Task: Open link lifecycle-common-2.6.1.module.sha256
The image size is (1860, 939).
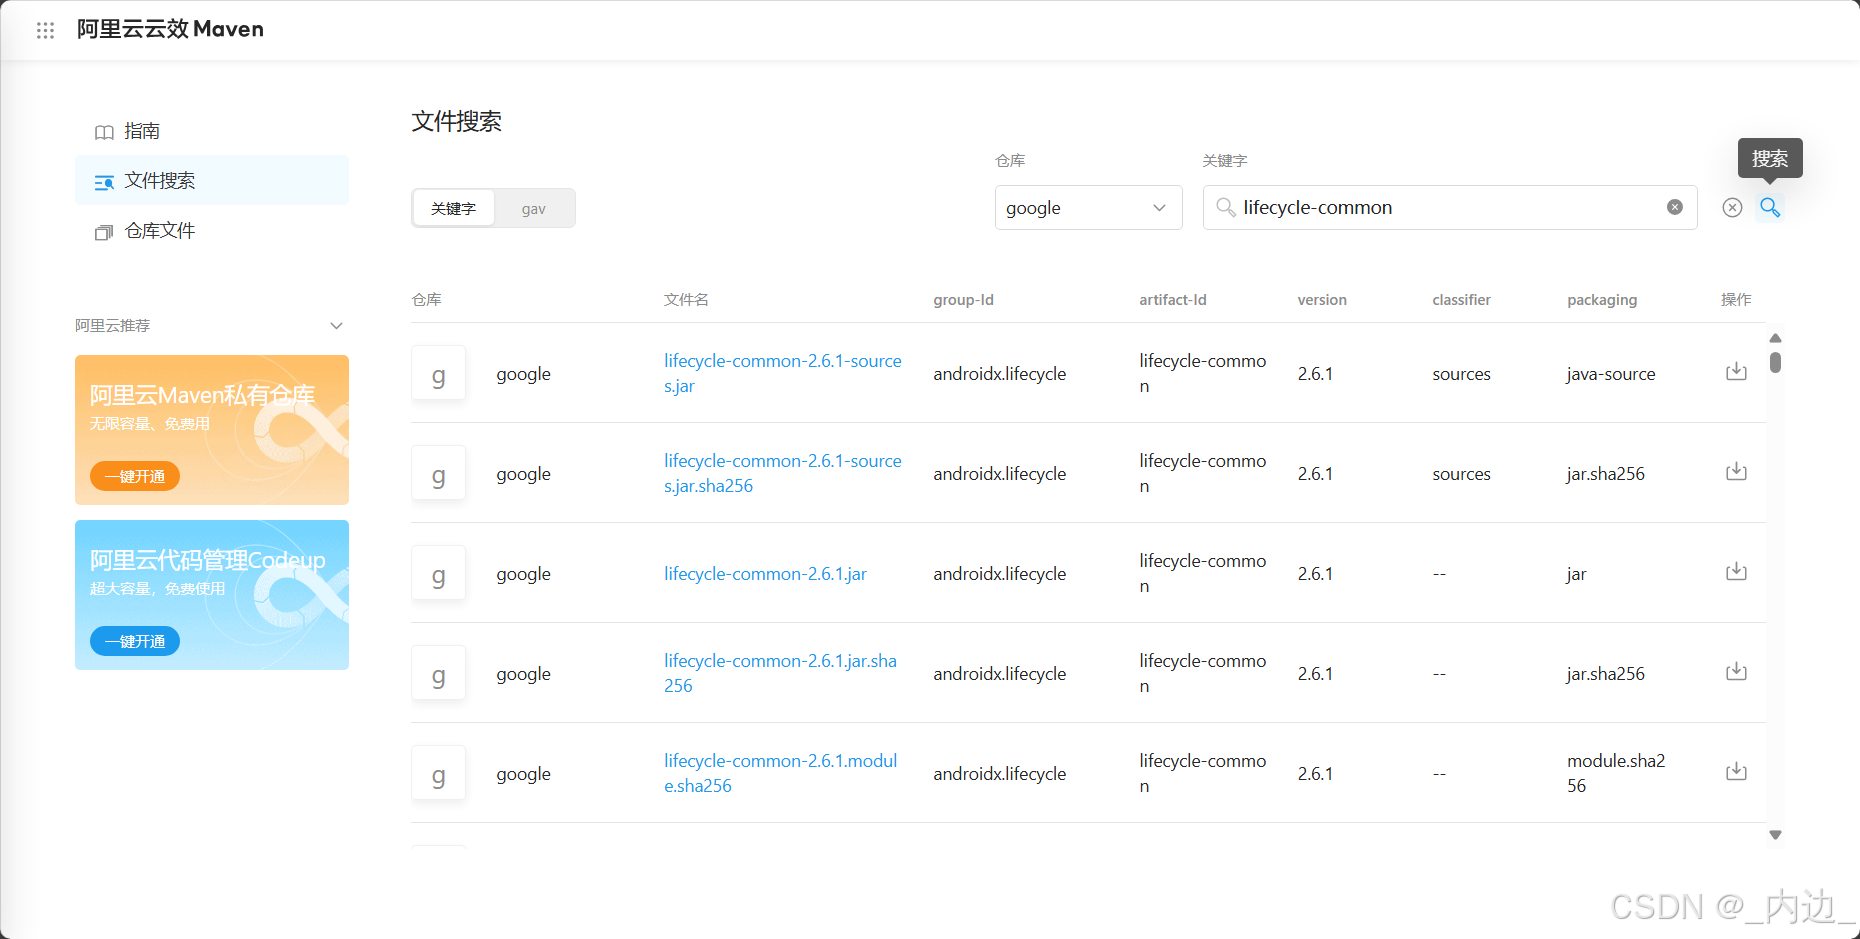Action: [780, 773]
